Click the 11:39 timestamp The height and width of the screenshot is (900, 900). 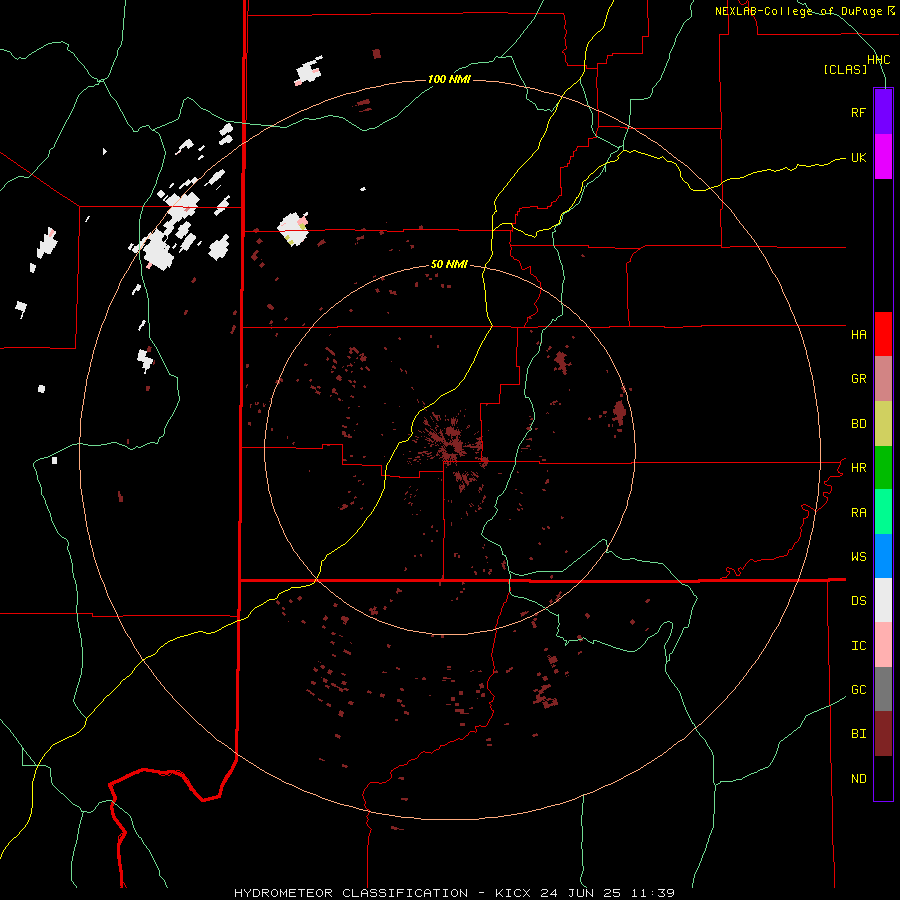tap(653, 893)
